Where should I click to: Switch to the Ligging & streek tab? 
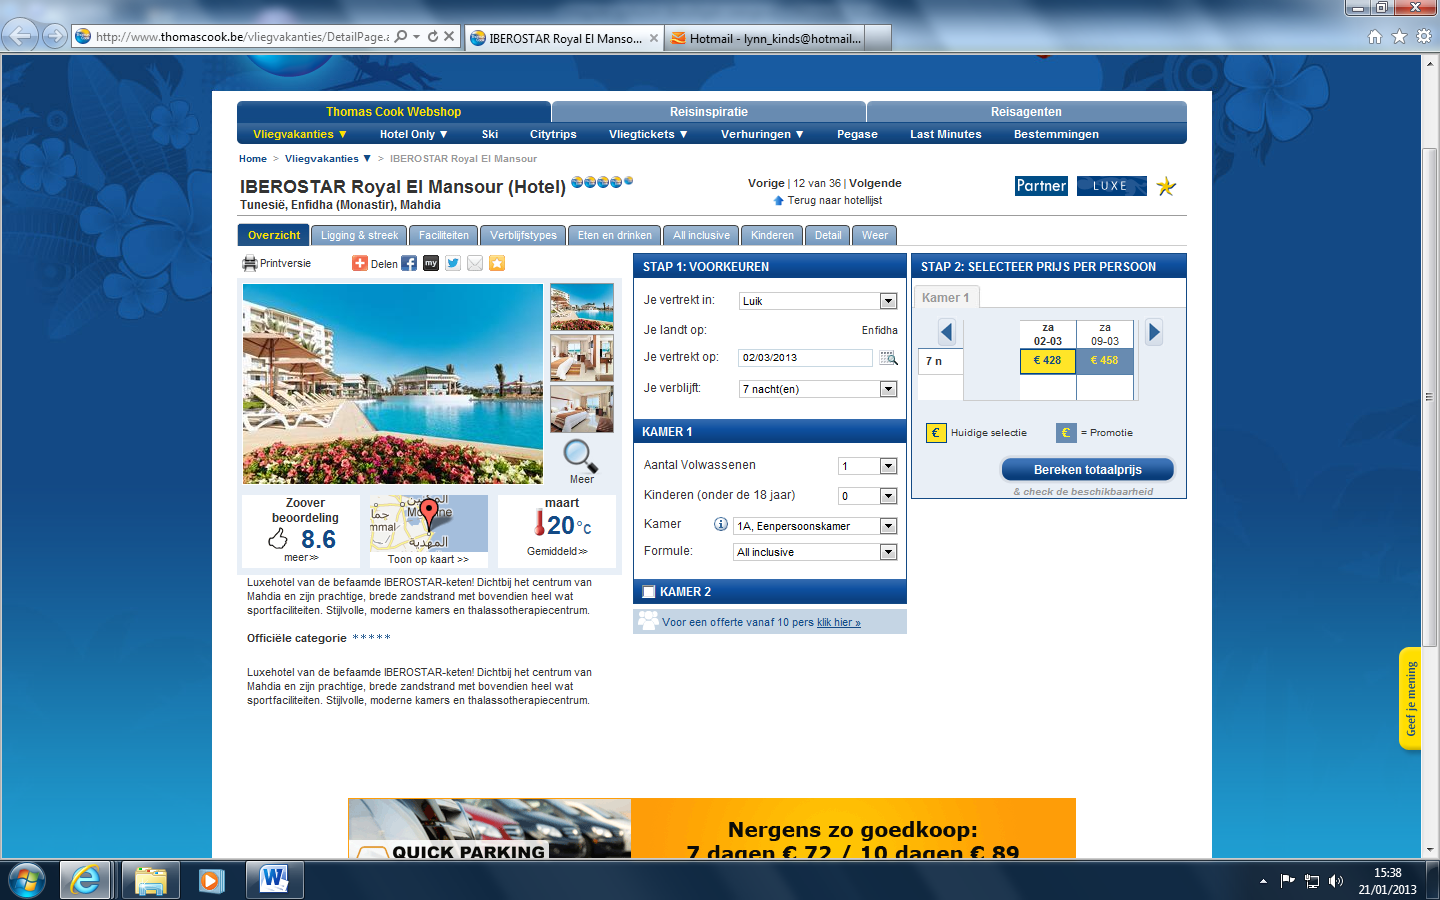(x=359, y=235)
